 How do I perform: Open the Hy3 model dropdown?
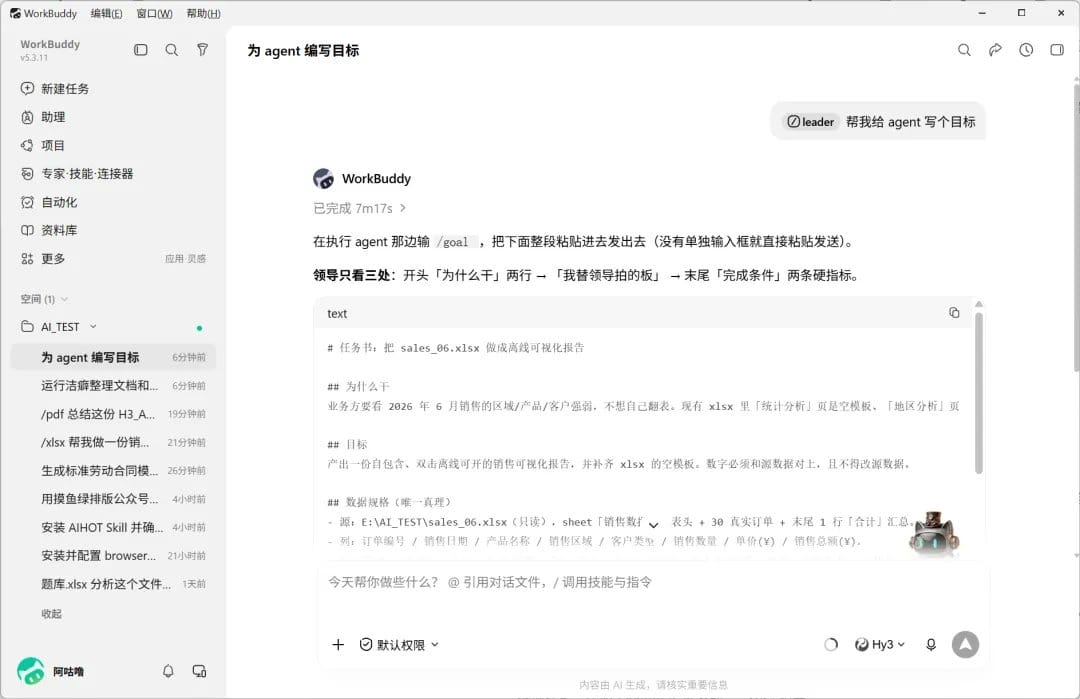point(880,645)
